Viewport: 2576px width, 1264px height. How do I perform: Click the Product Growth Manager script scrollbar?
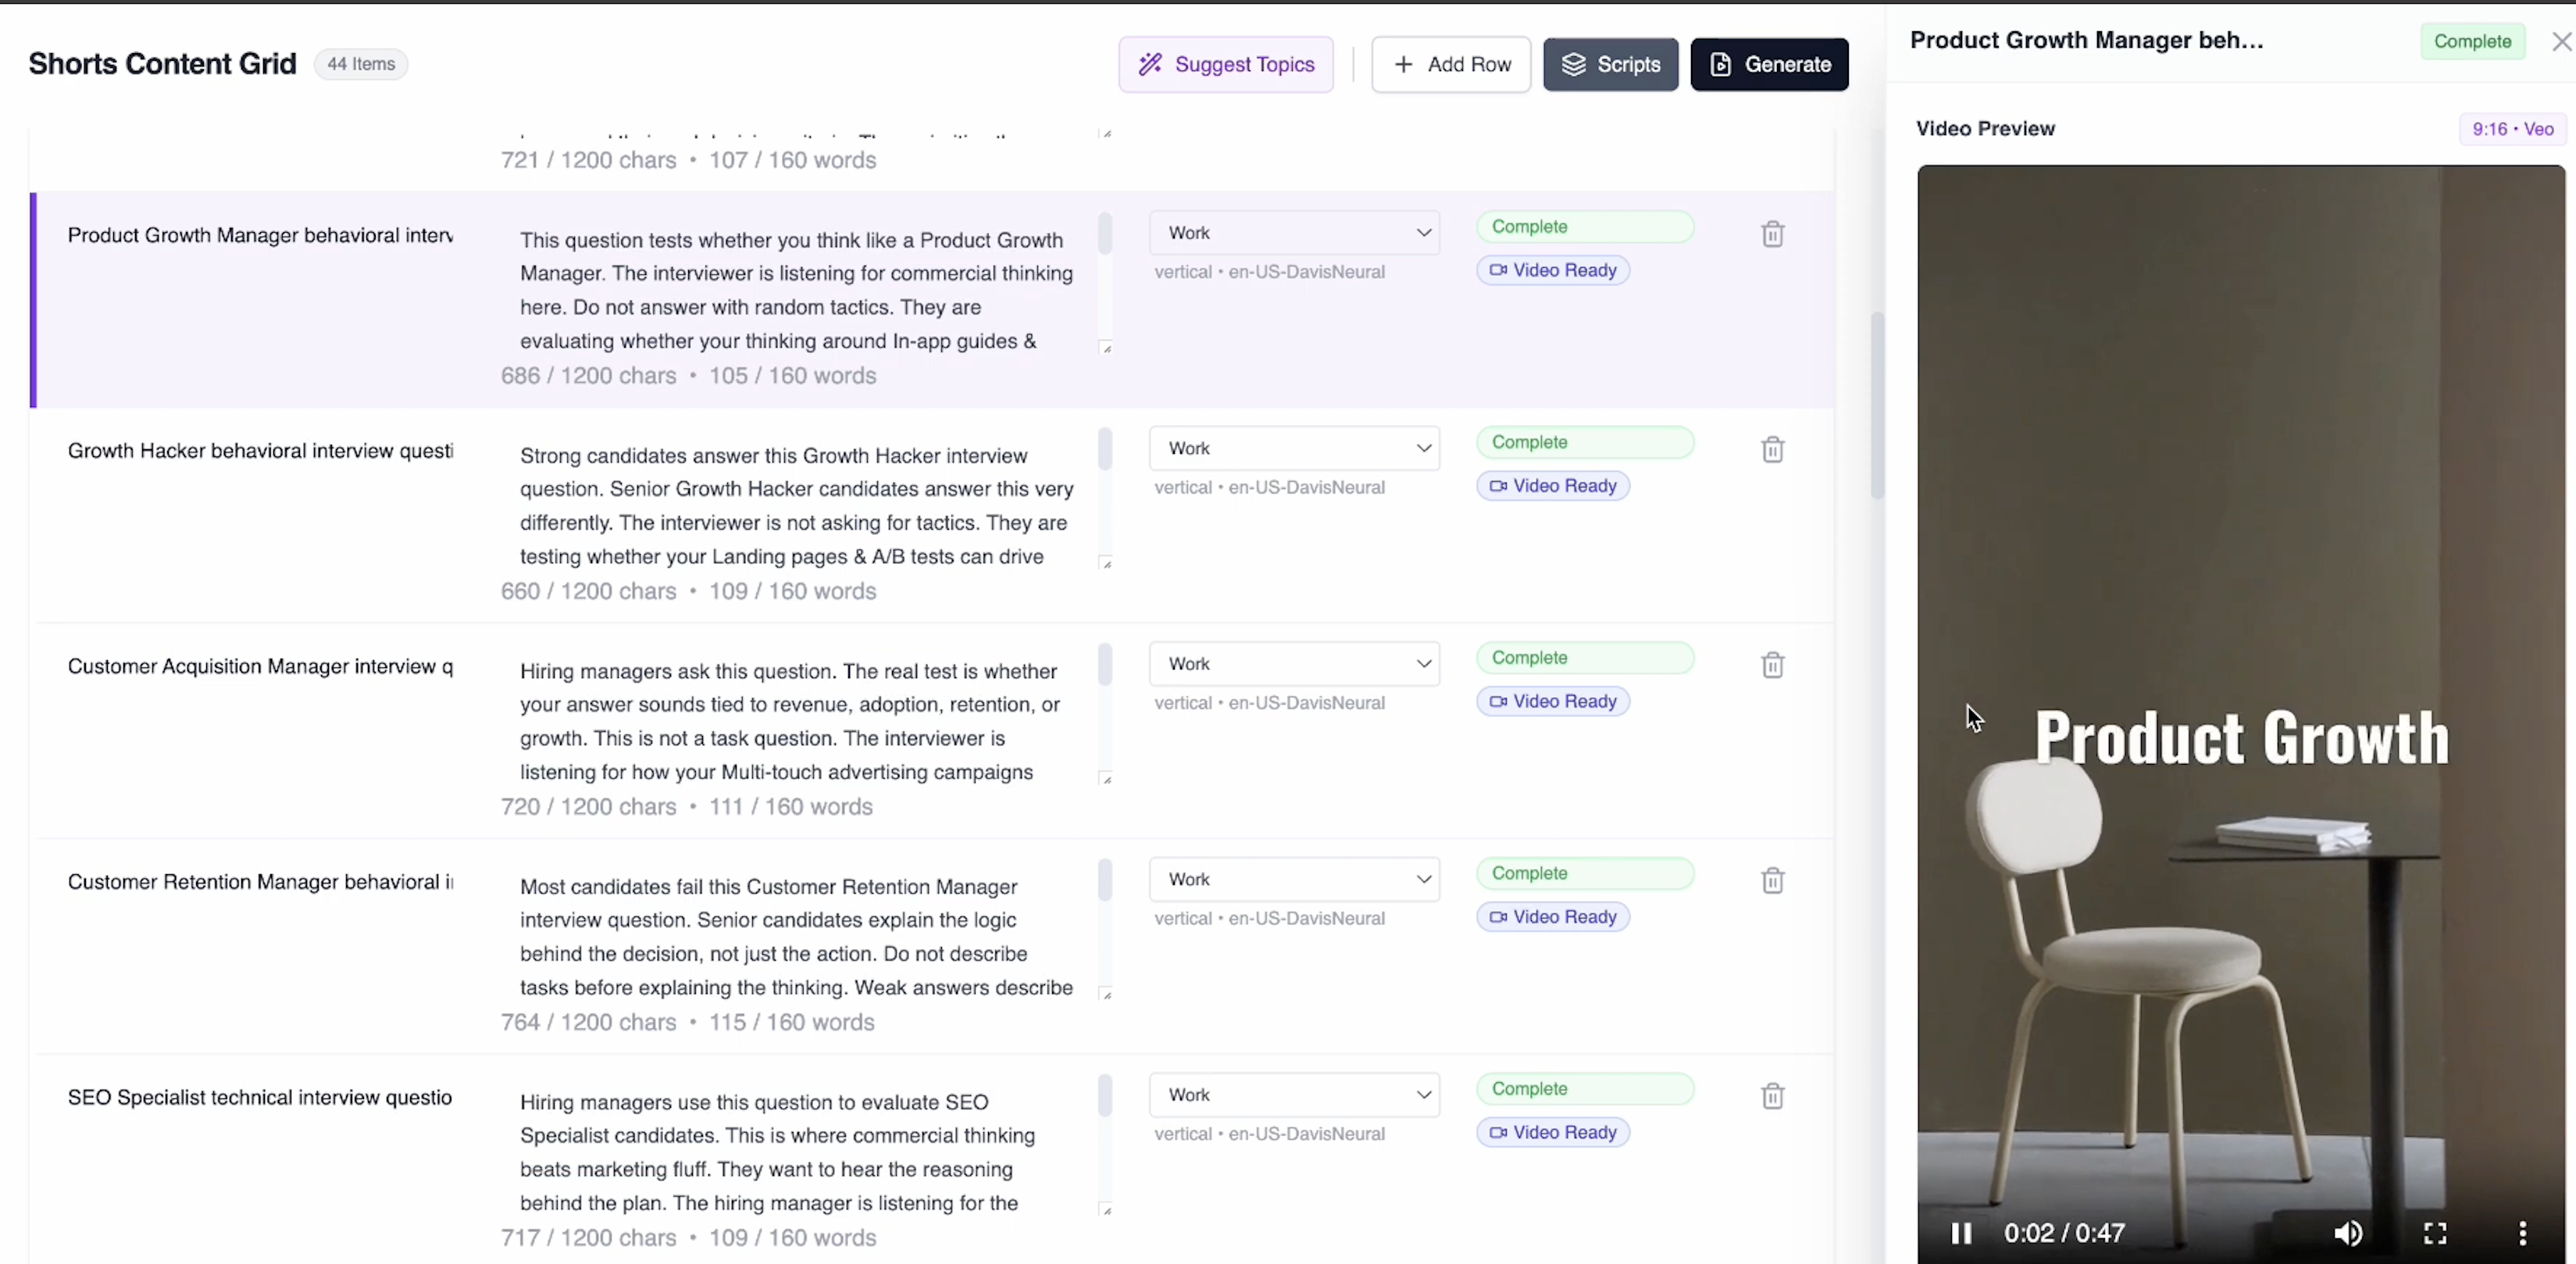pos(1104,233)
